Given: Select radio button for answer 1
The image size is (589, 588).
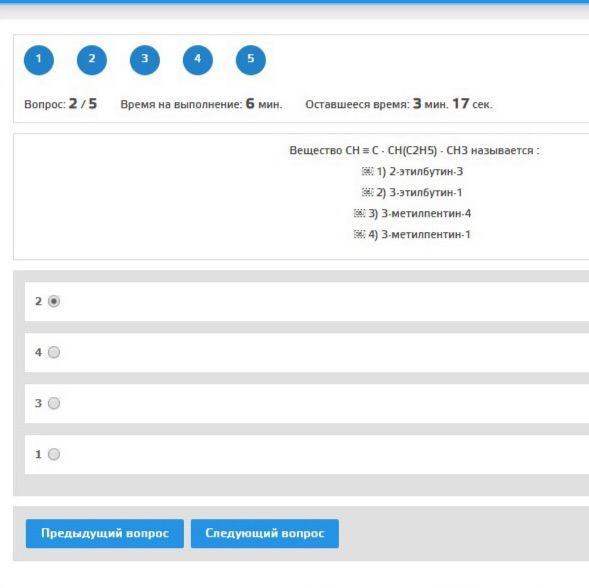Looking at the screenshot, I should click(54, 454).
